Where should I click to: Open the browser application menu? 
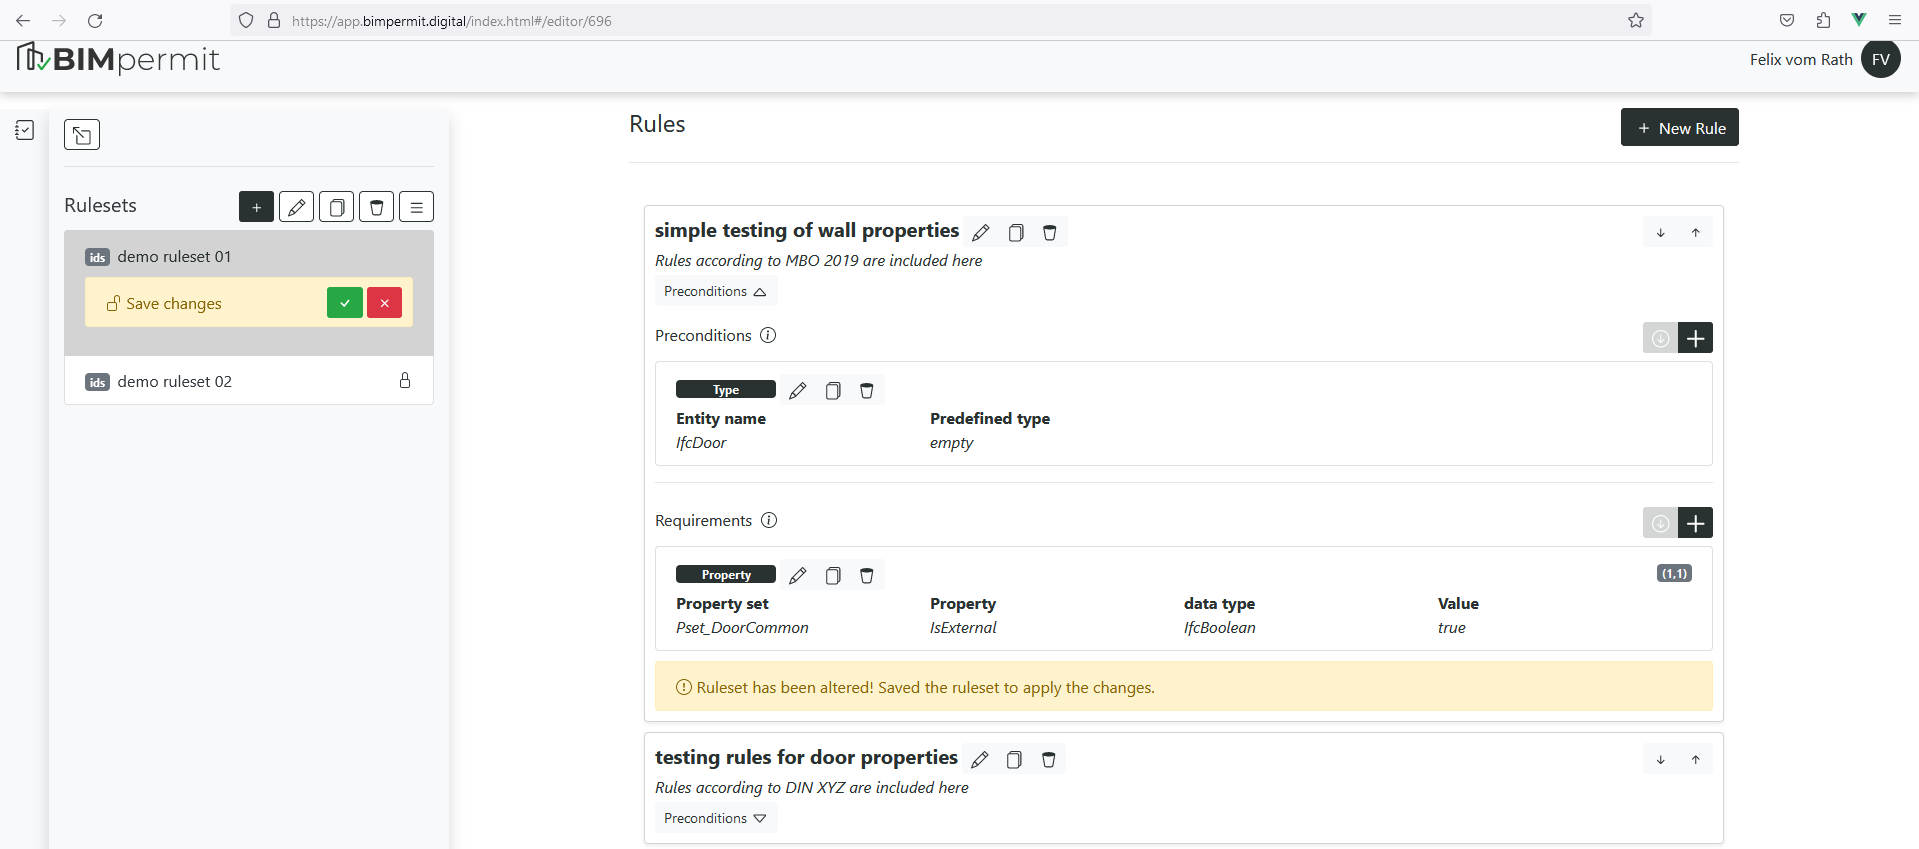point(1895,20)
